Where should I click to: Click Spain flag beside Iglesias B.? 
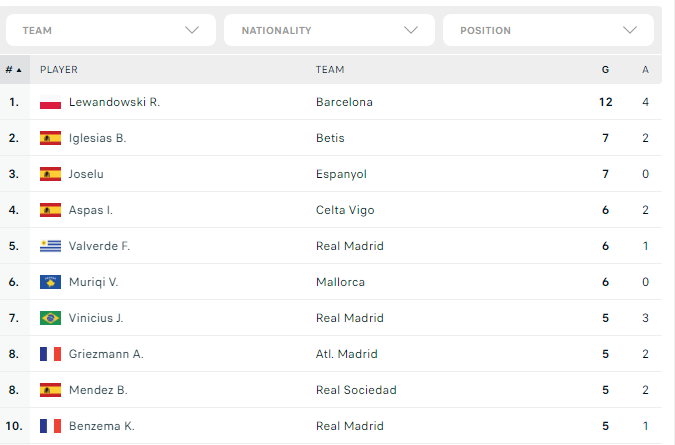(x=50, y=138)
